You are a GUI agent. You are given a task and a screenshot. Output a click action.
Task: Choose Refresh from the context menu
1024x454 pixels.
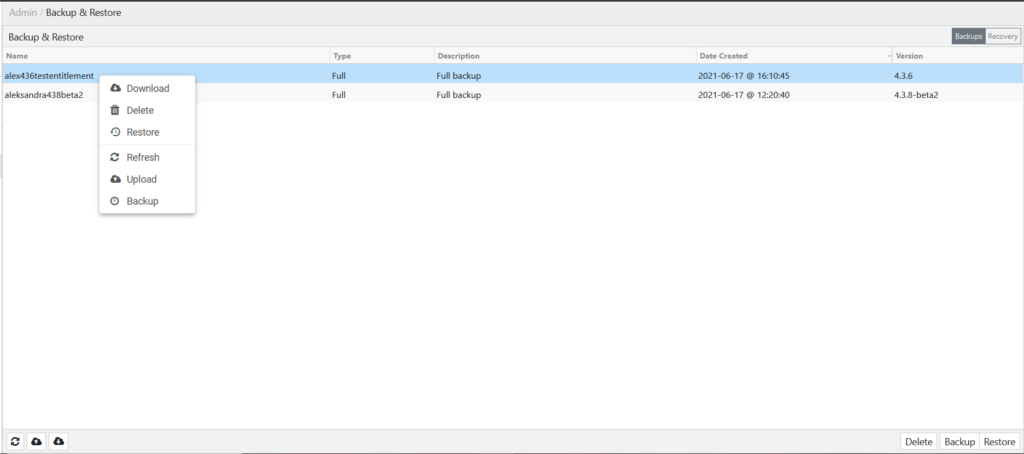[x=147, y=157]
